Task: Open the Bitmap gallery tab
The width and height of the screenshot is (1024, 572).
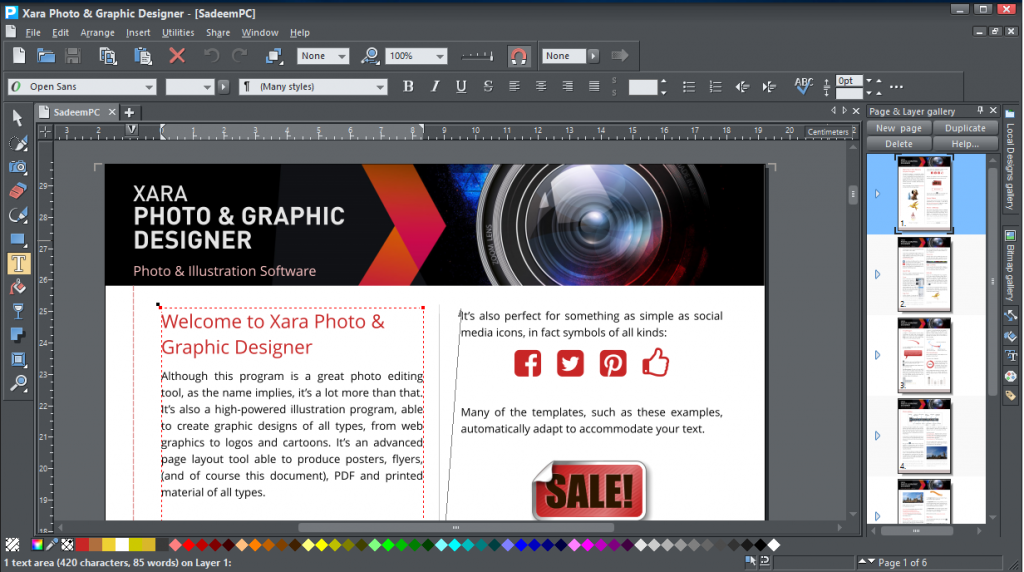Action: point(1010,264)
